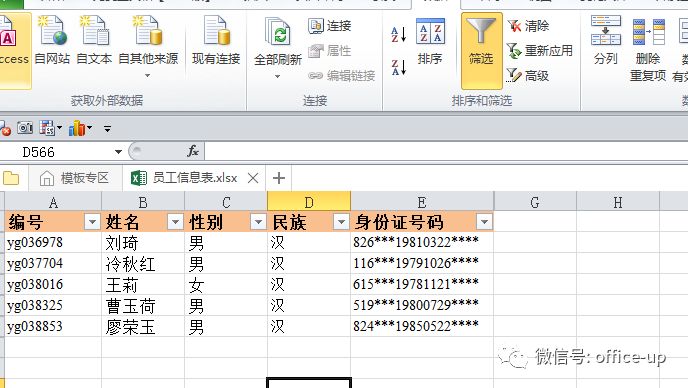Select column C header
Screen dimensions: 688x388
point(226,202)
